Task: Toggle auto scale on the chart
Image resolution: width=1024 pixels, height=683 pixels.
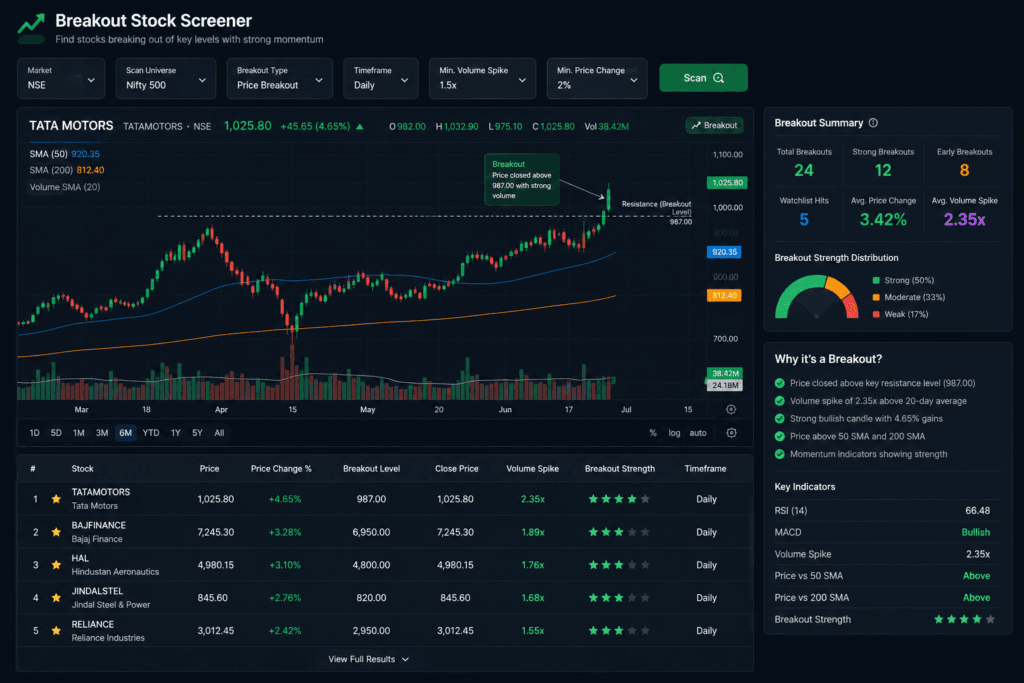Action: click(697, 433)
